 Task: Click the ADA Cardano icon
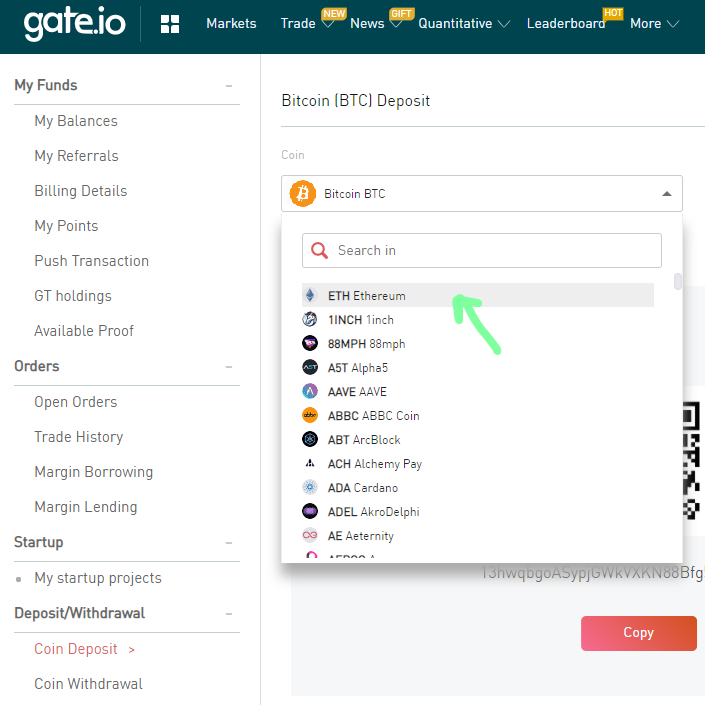coord(310,487)
